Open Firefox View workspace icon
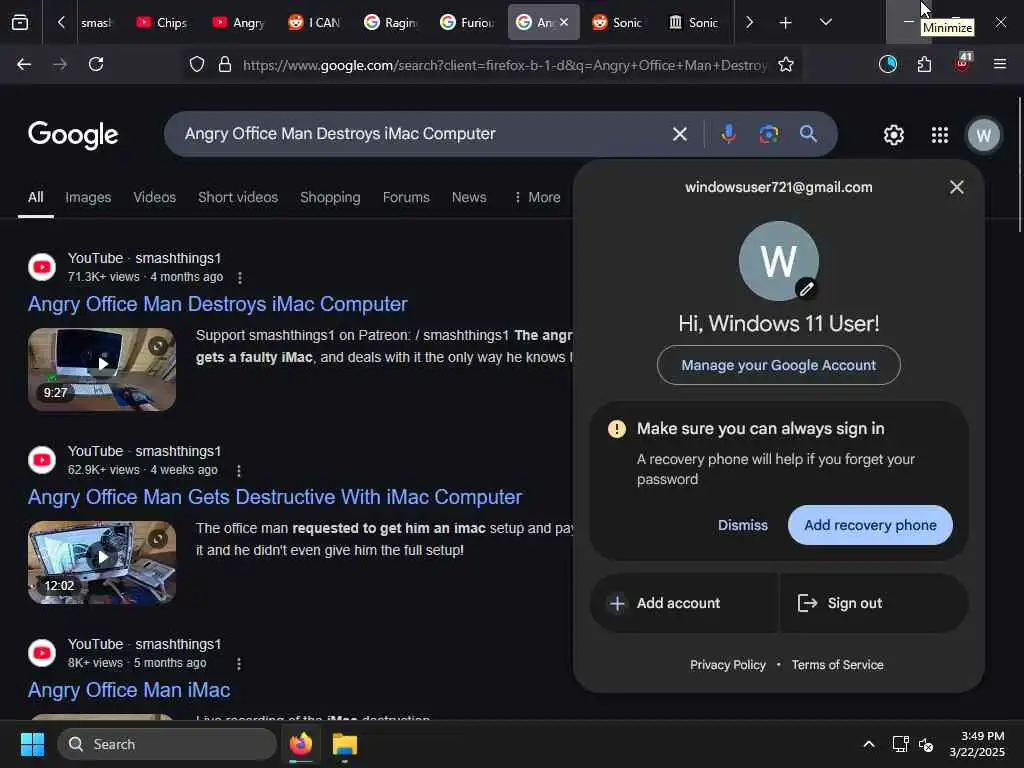This screenshot has width=1024, height=768. click(20, 22)
